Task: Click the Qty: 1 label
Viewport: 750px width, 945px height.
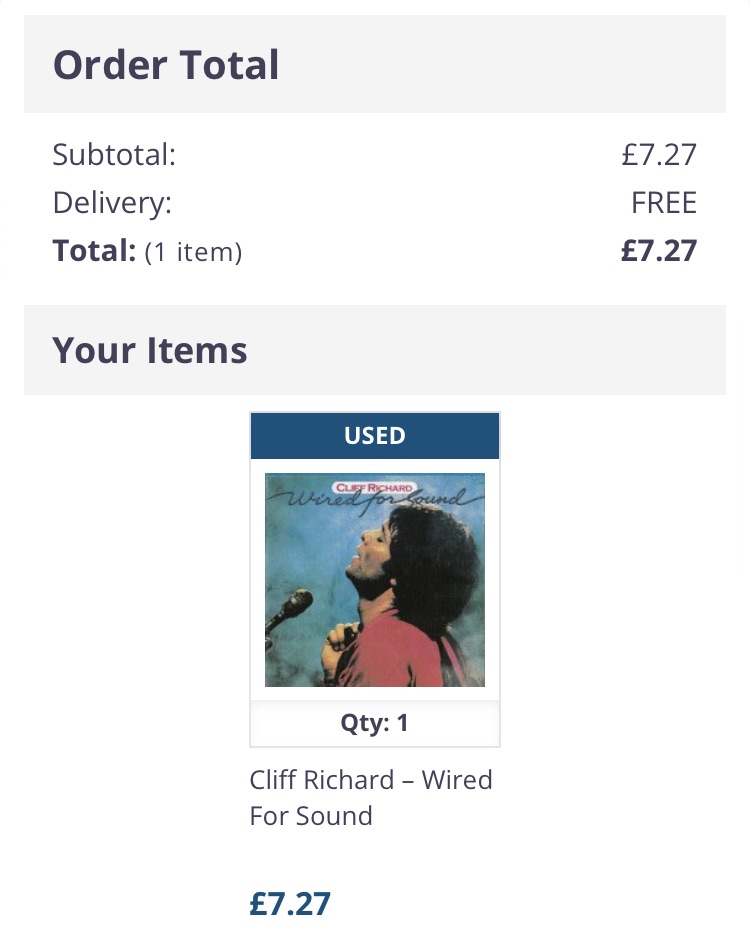Action: click(x=375, y=723)
